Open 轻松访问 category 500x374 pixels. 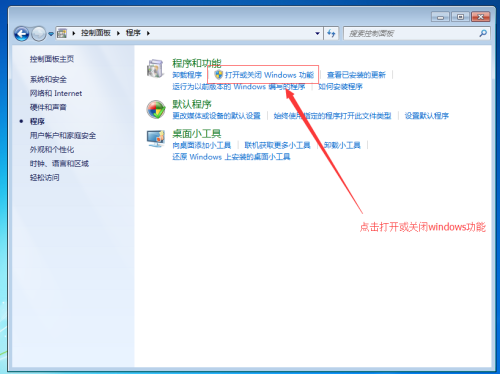[44, 177]
